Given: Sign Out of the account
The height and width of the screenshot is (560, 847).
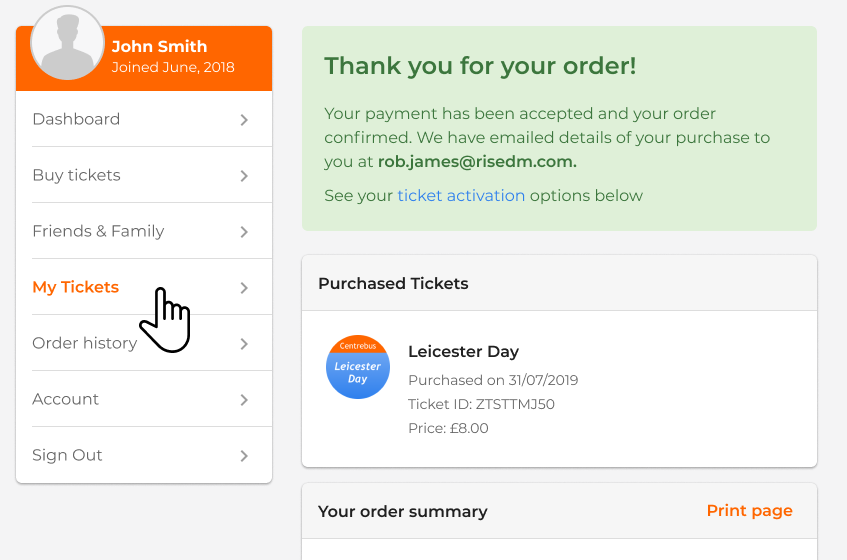Looking at the screenshot, I should (67, 455).
